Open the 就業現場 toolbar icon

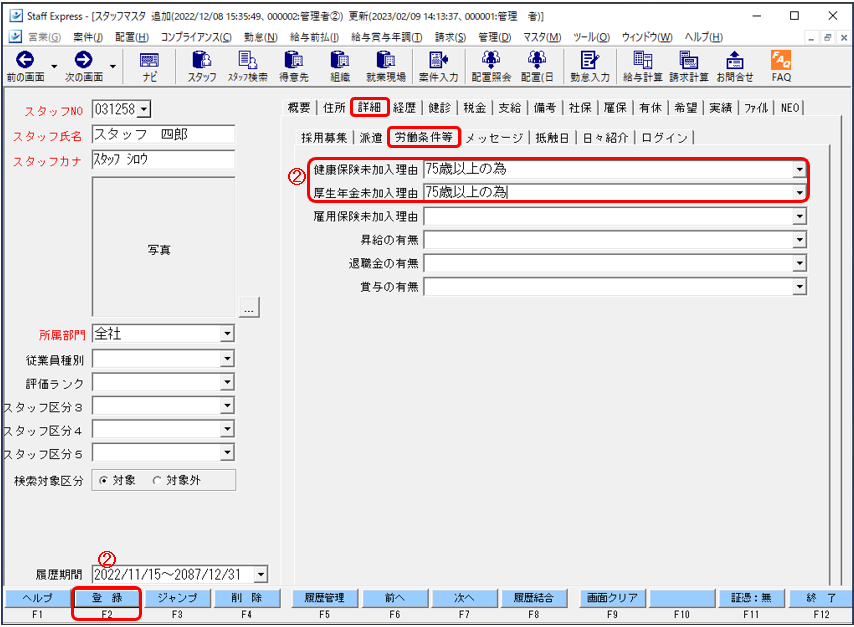386,66
